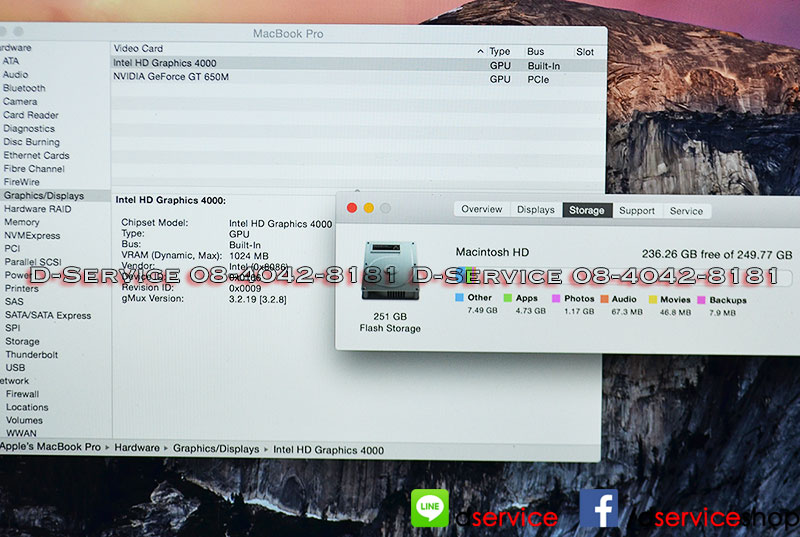Select Hardware RAID in the sidebar

pos(38,209)
